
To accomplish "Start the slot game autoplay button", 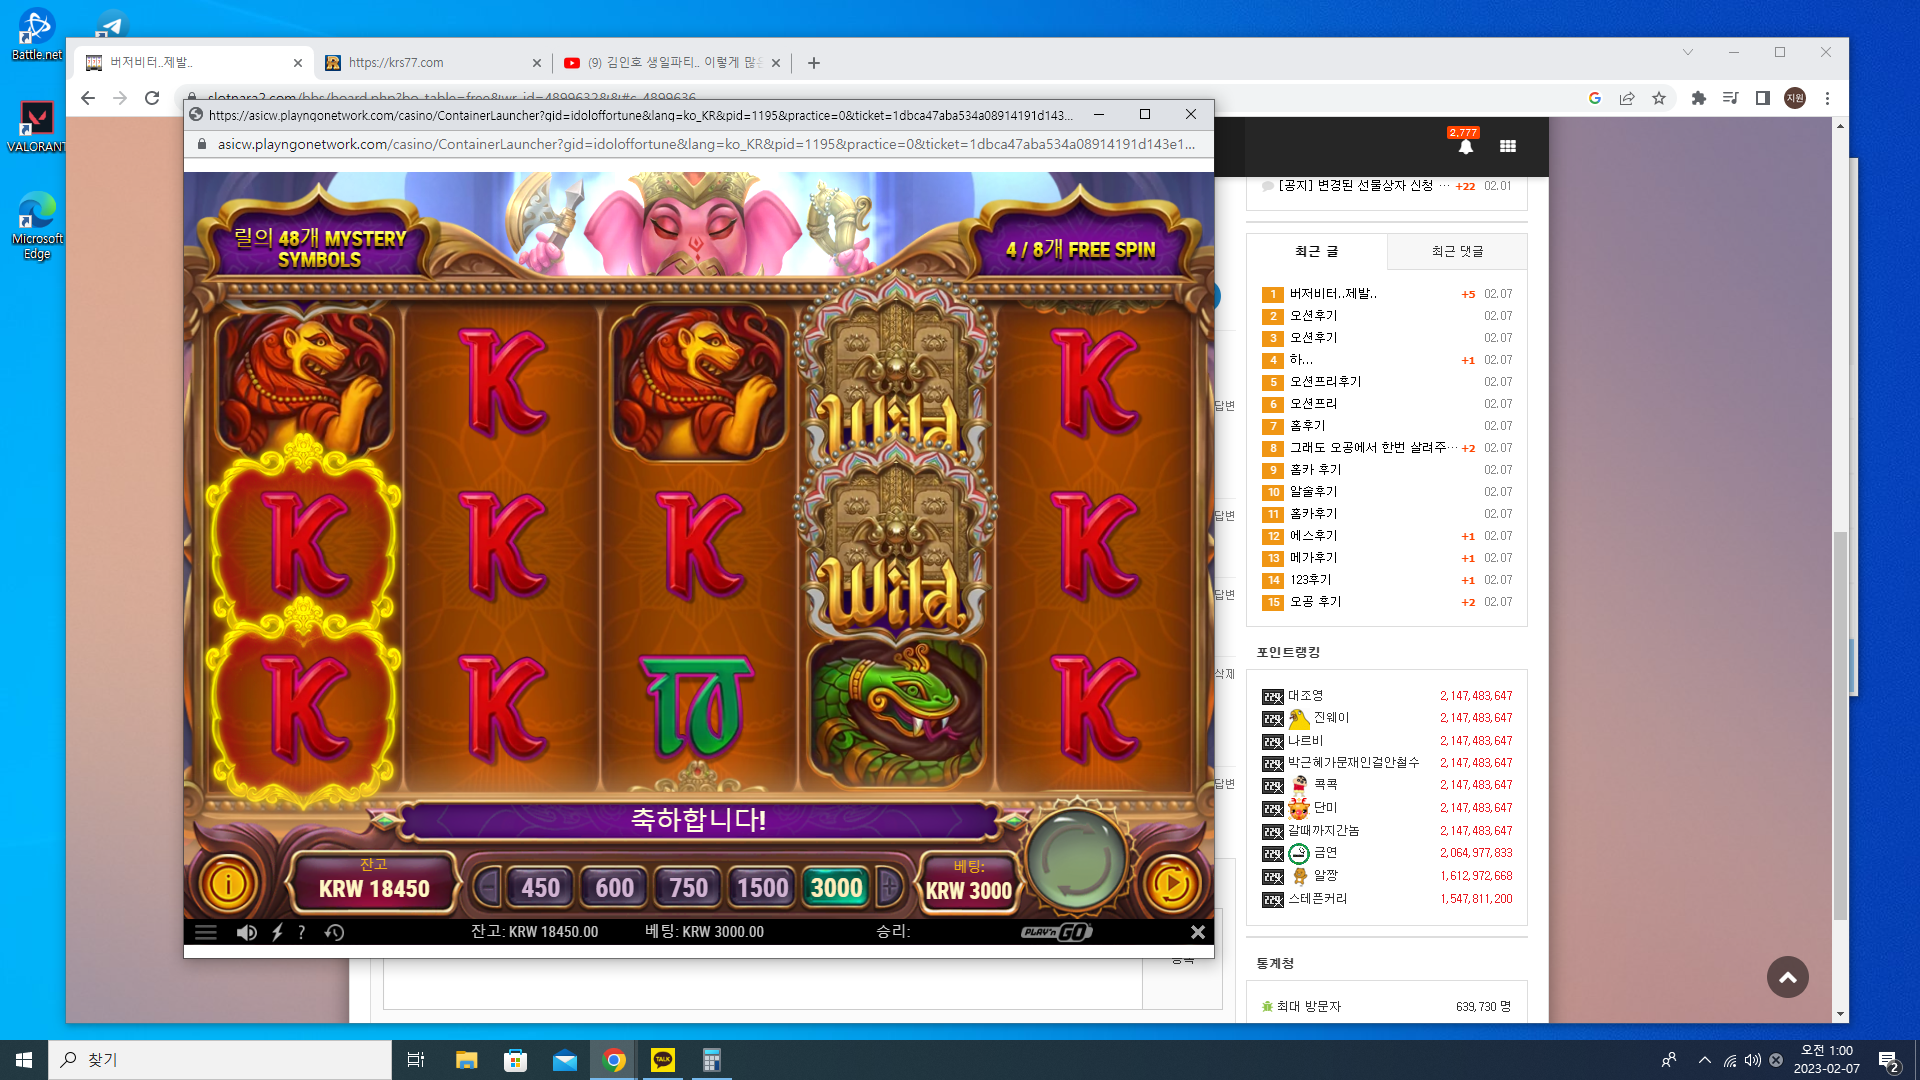I will pyautogui.click(x=1171, y=885).
